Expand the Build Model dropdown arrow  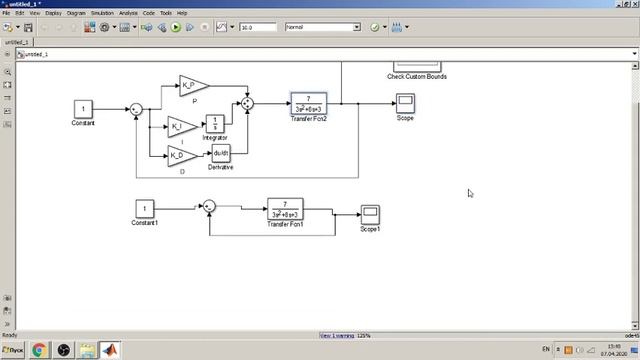point(407,27)
